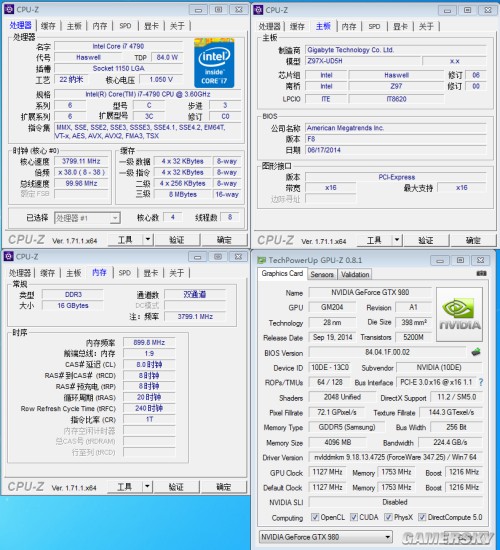Click the DRAM frequency value 899.8 MHz
This screenshot has width=500, height=550.
tap(149, 342)
